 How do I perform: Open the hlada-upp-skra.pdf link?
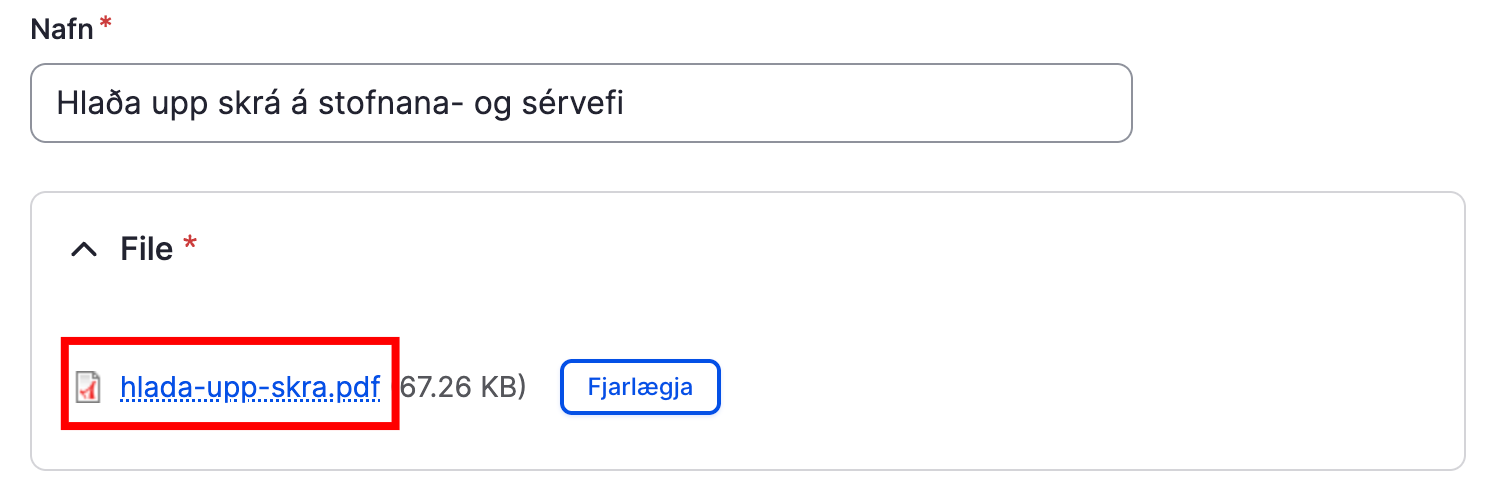(249, 387)
